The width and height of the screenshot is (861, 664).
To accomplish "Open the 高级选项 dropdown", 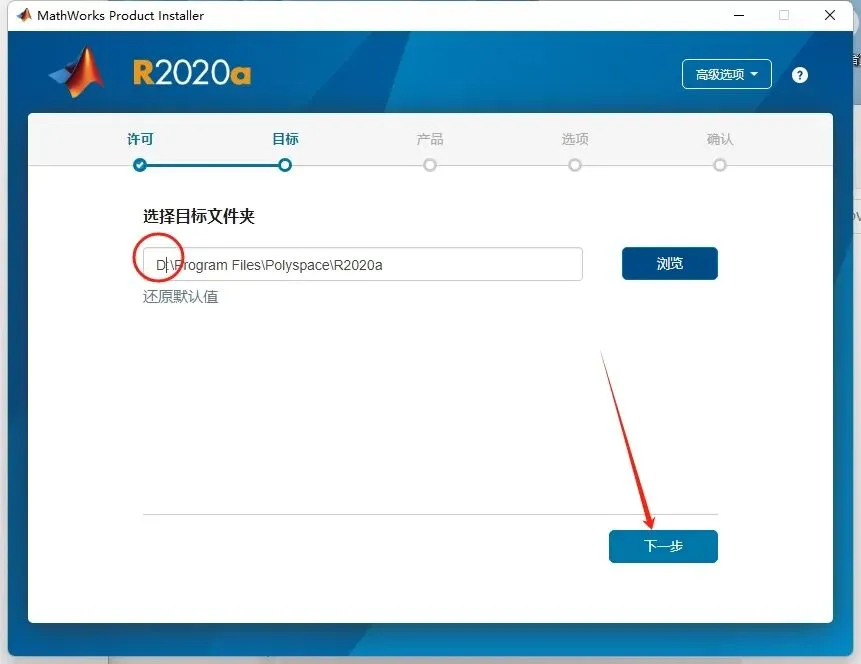I will (726, 74).
